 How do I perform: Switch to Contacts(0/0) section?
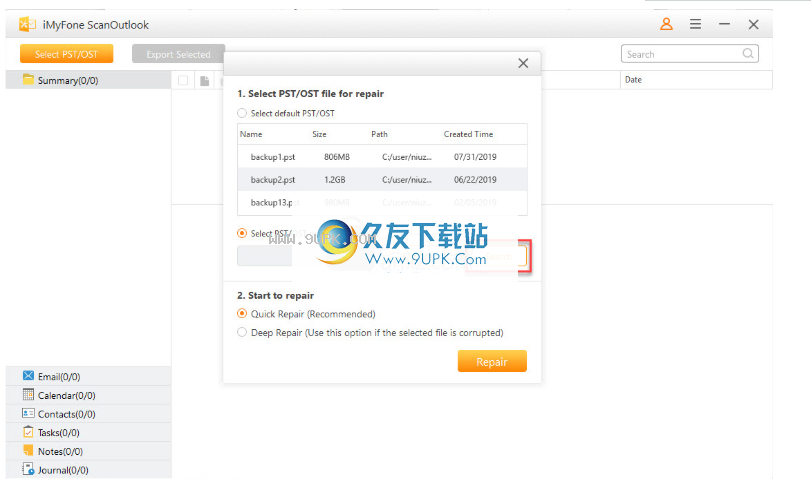pos(88,414)
